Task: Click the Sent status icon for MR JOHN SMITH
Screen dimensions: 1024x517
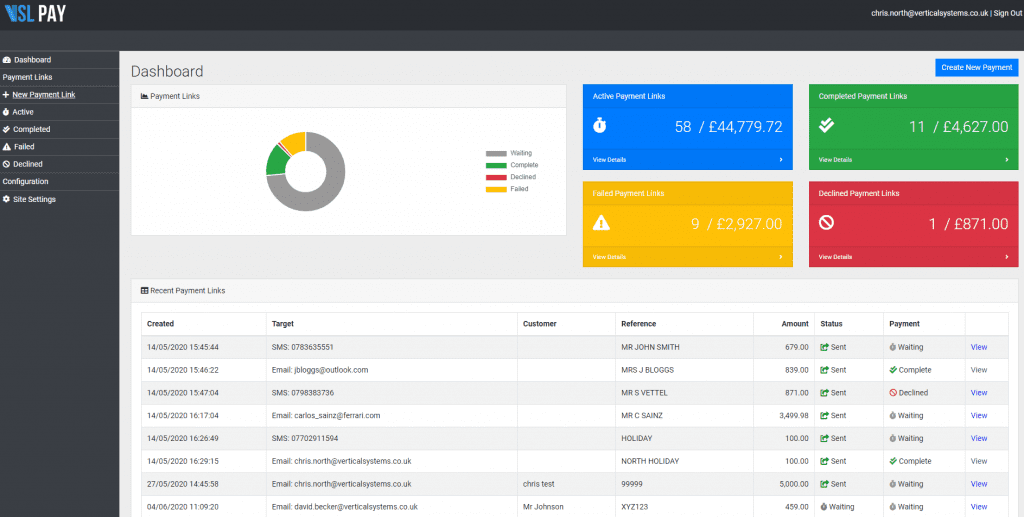Action: click(x=825, y=347)
